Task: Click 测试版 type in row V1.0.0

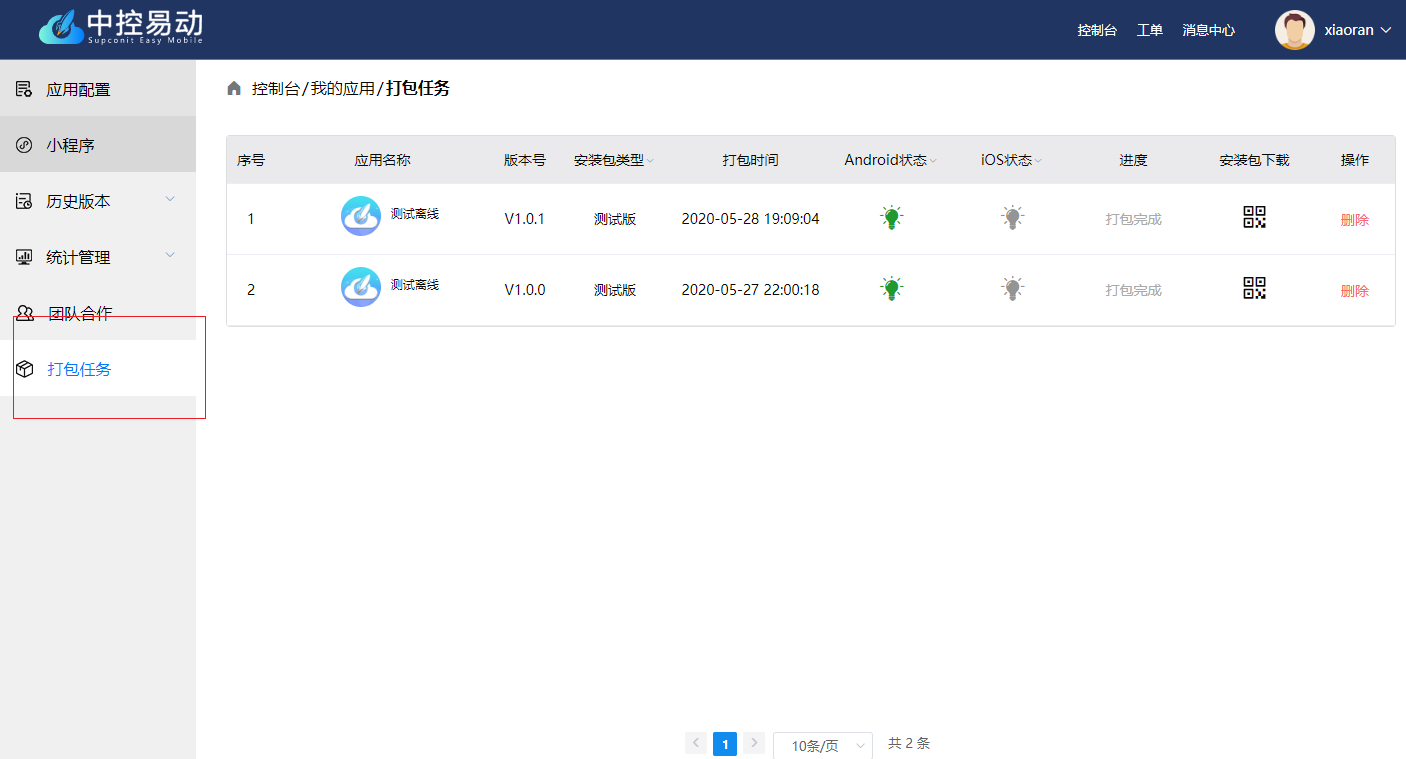Action: click(615, 290)
